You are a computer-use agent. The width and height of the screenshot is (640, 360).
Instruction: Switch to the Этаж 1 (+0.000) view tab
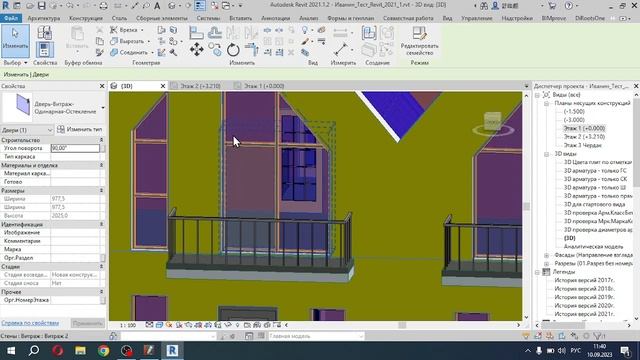pos(264,86)
